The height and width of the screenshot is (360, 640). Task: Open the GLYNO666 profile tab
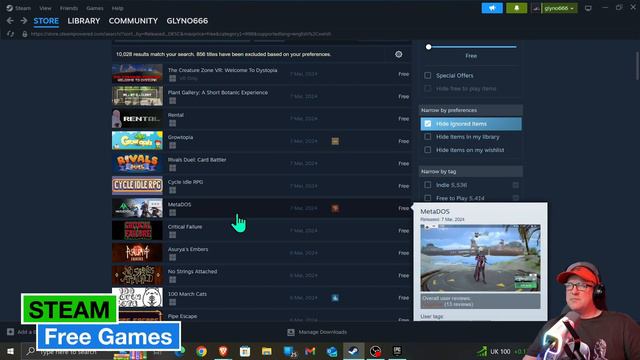[187, 21]
